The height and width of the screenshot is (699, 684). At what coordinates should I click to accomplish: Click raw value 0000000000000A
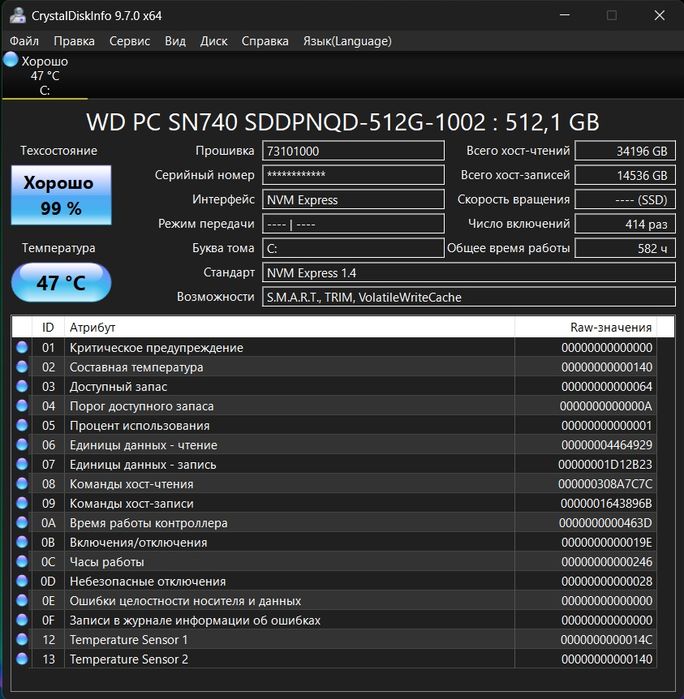click(x=606, y=406)
